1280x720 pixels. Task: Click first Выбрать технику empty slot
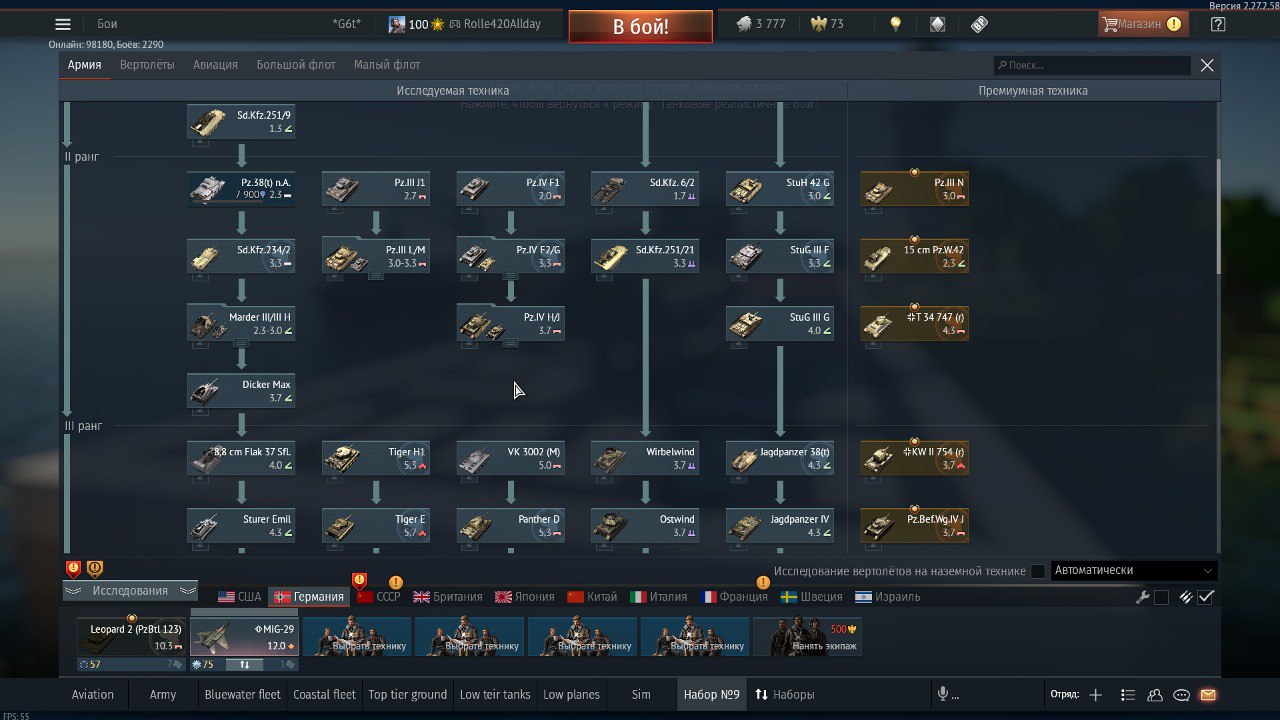(357, 637)
